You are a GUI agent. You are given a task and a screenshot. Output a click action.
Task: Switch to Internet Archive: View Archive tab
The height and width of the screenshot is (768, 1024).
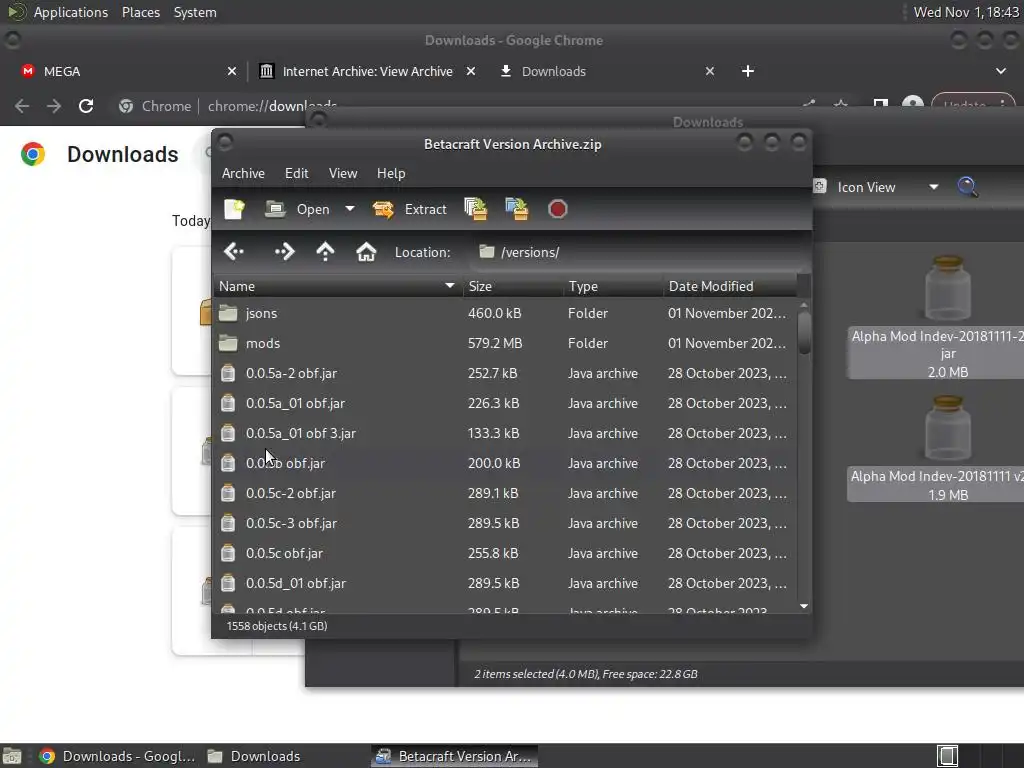coord(367,71)
